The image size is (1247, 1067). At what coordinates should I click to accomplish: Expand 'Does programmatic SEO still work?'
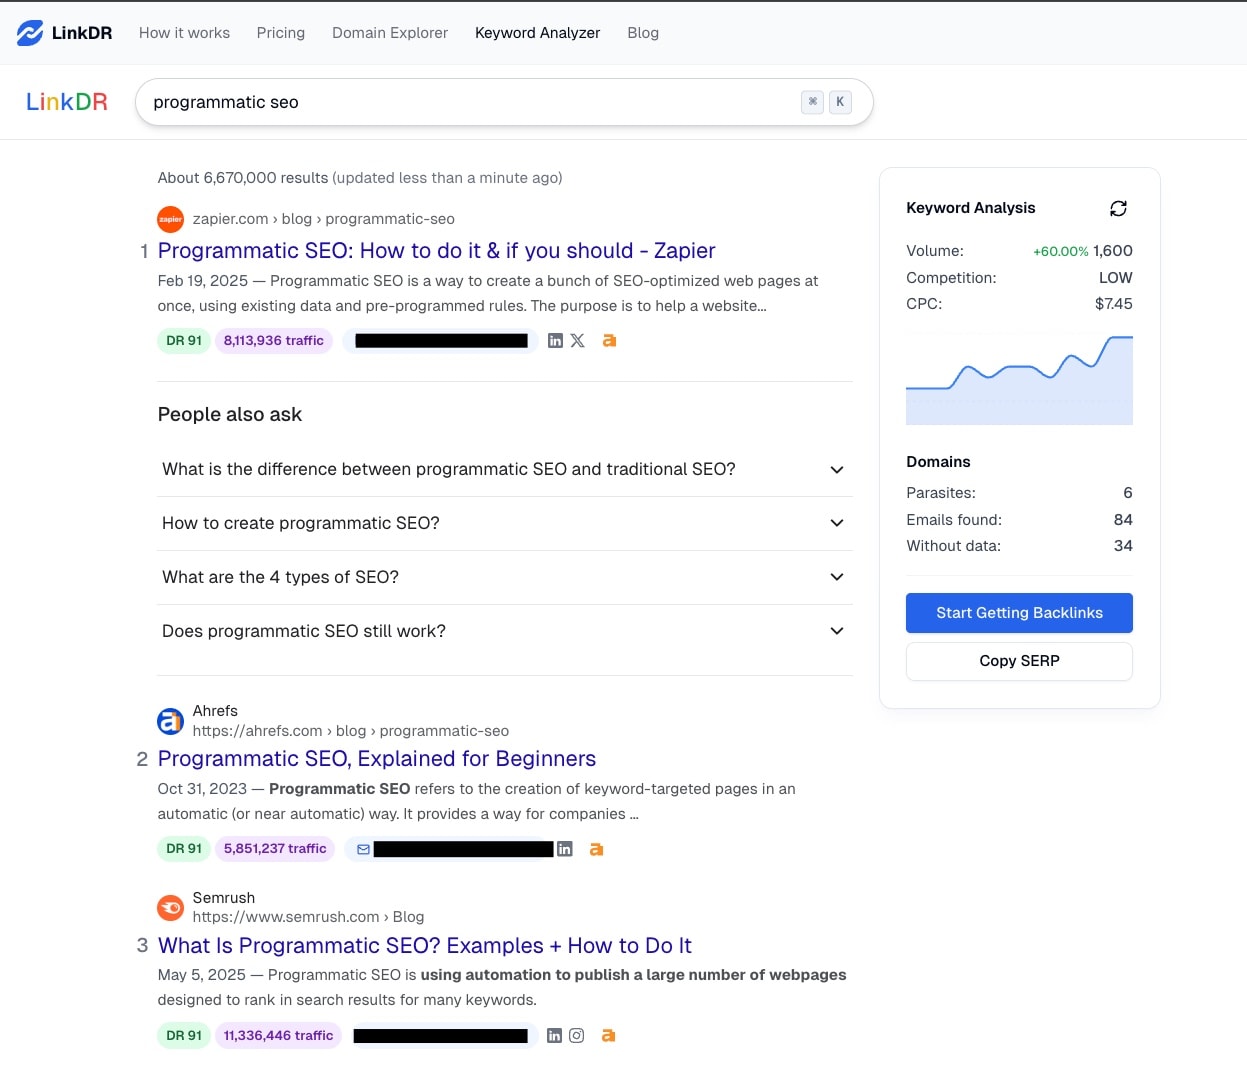pyautogui.click(x=836, y=630)
